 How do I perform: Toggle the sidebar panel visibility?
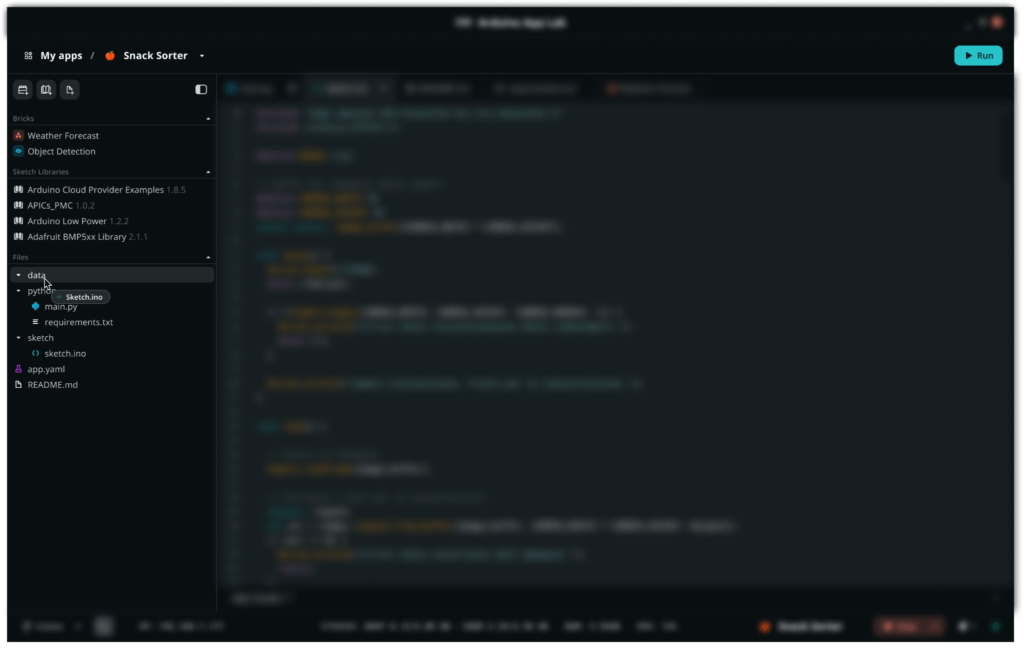tap(201, 90)
